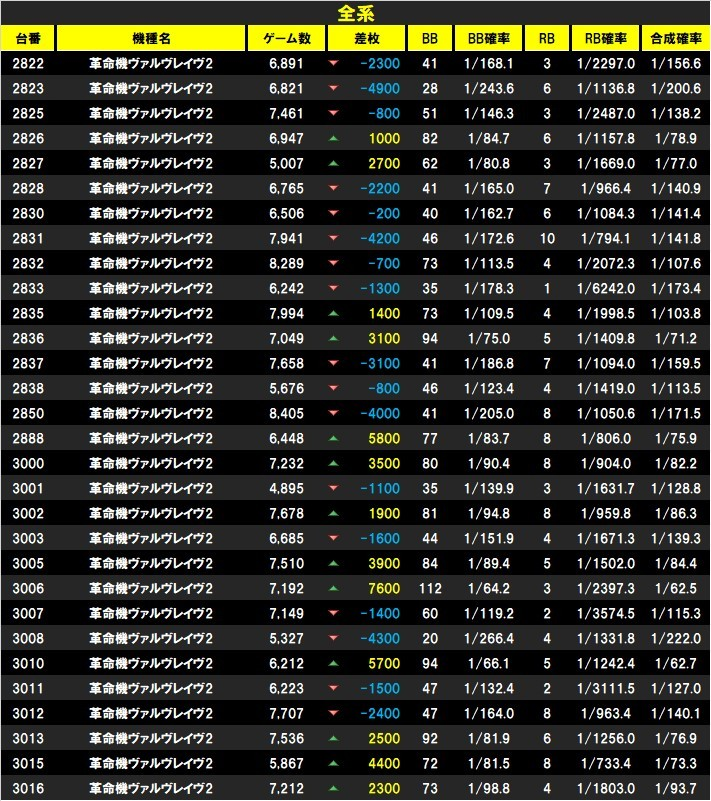
Task: Click the 機種名 column header
Action: click(x=151, y=38)
